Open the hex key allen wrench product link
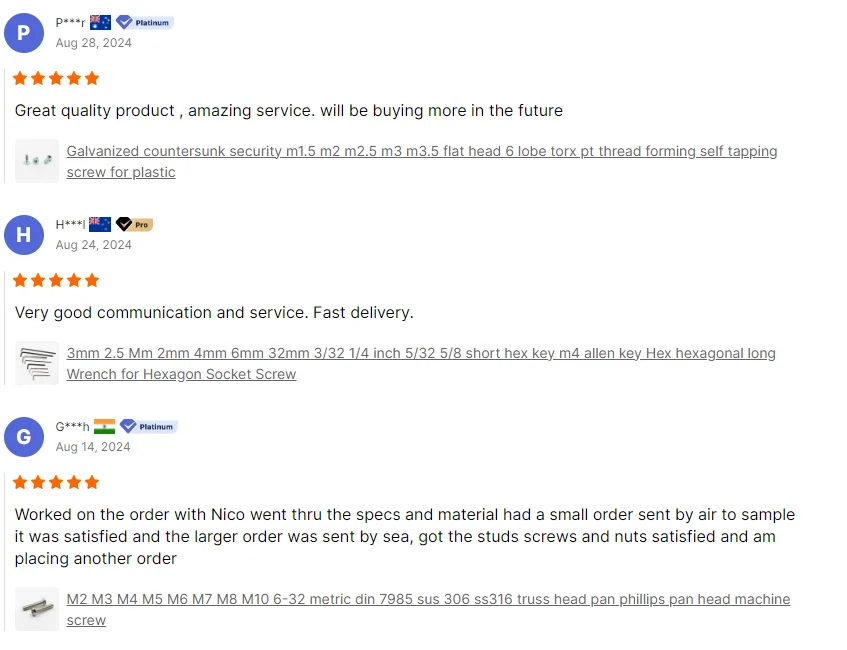The height and width of the screenshot is (650, 847). [x=420, y=354]
